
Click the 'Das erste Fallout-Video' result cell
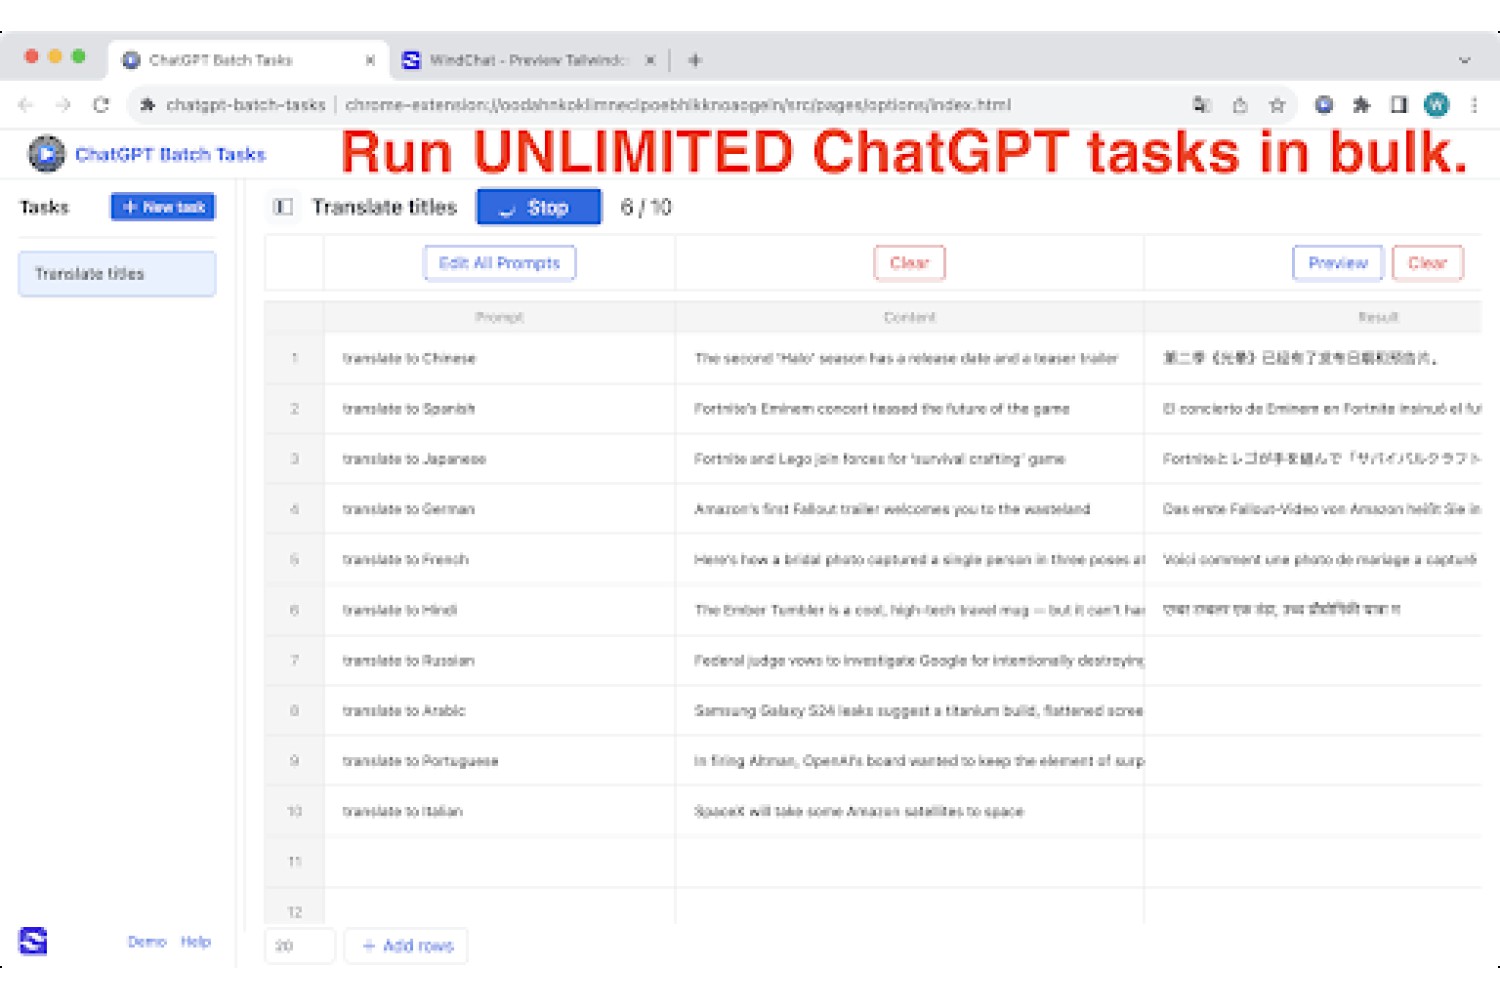1313,509
